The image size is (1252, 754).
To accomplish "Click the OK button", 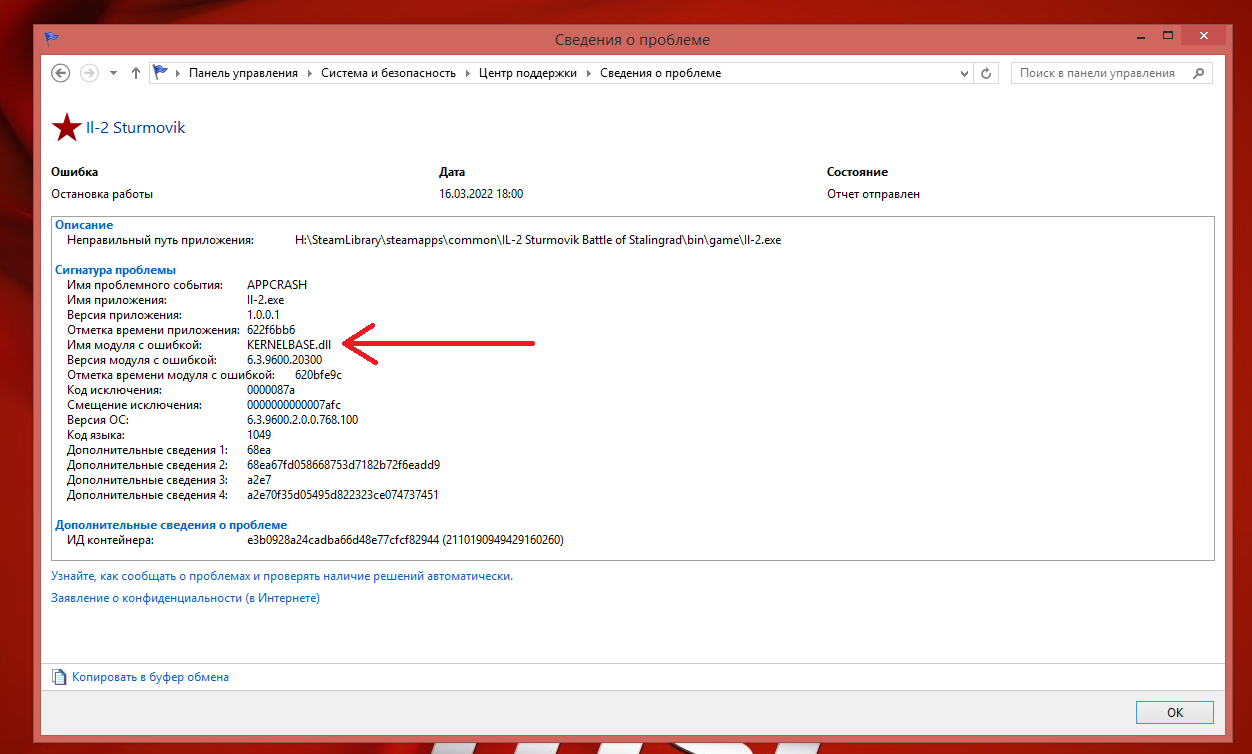I will [1175, 712].
